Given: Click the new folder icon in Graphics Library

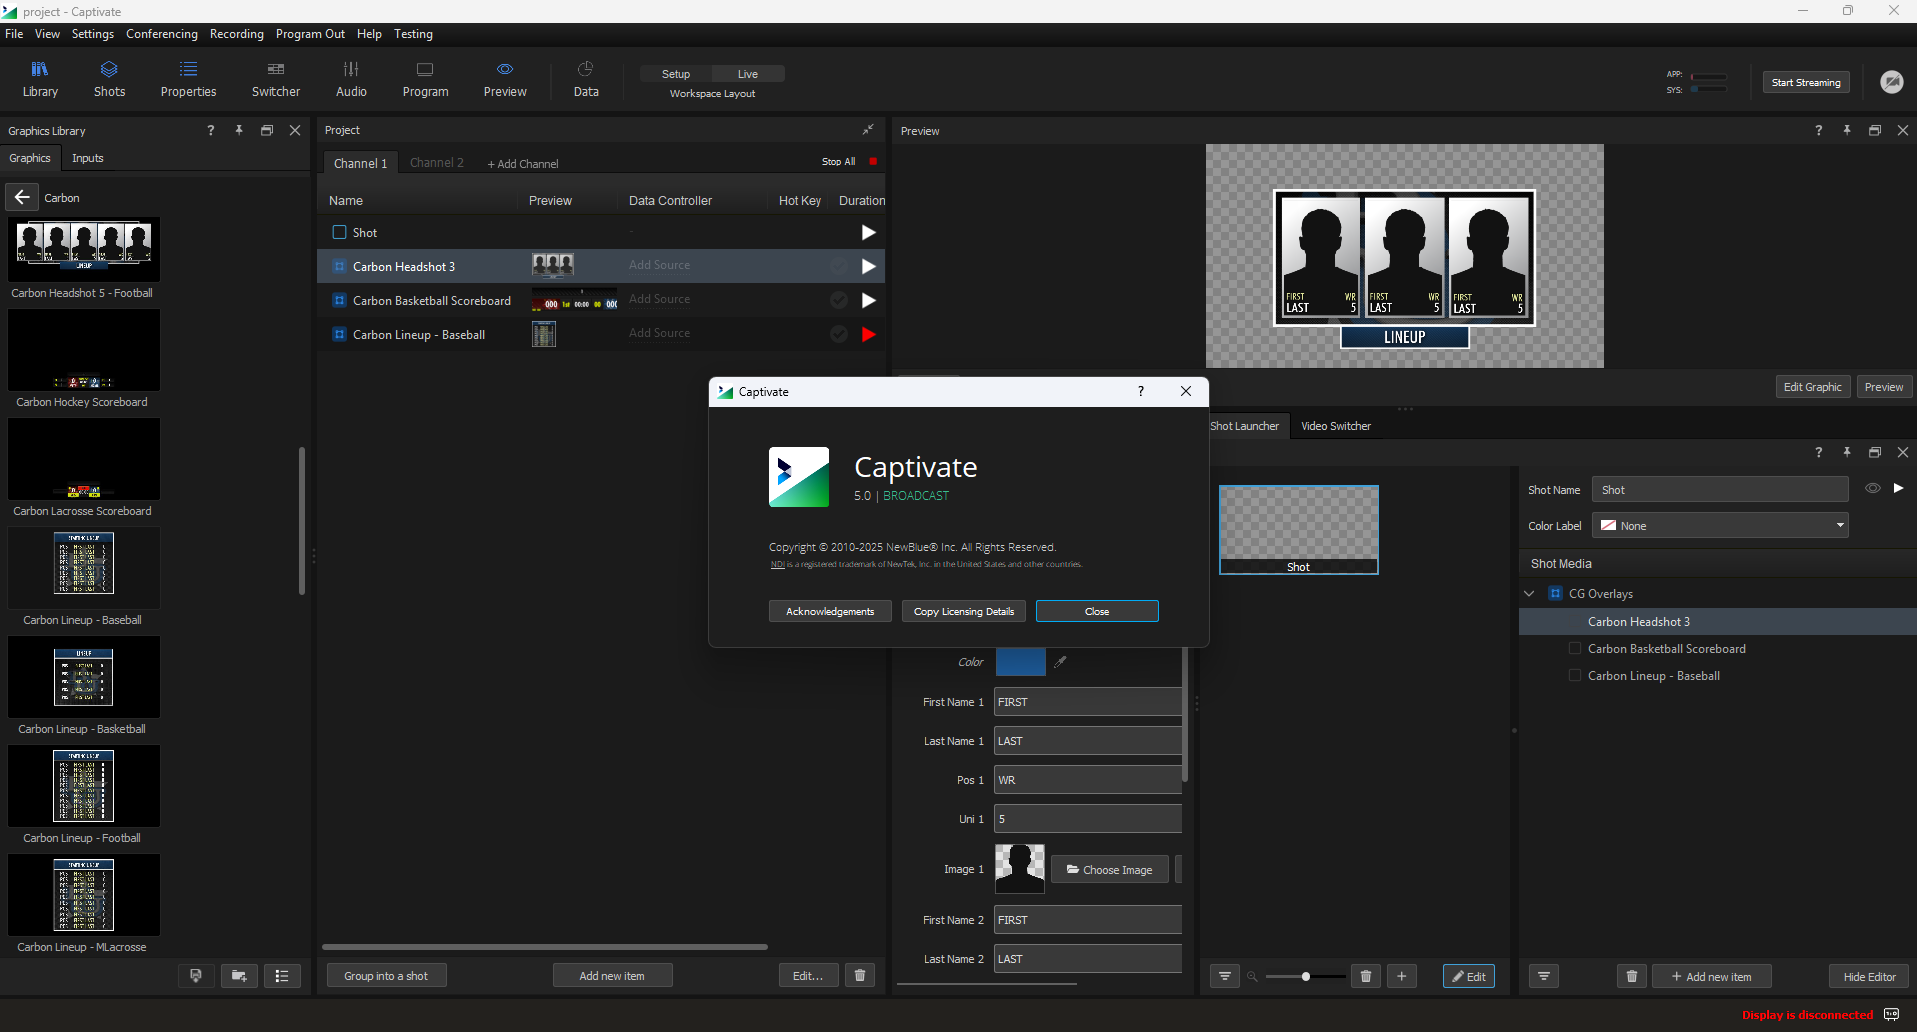Looking at the screenshot, I should (239, 976).
